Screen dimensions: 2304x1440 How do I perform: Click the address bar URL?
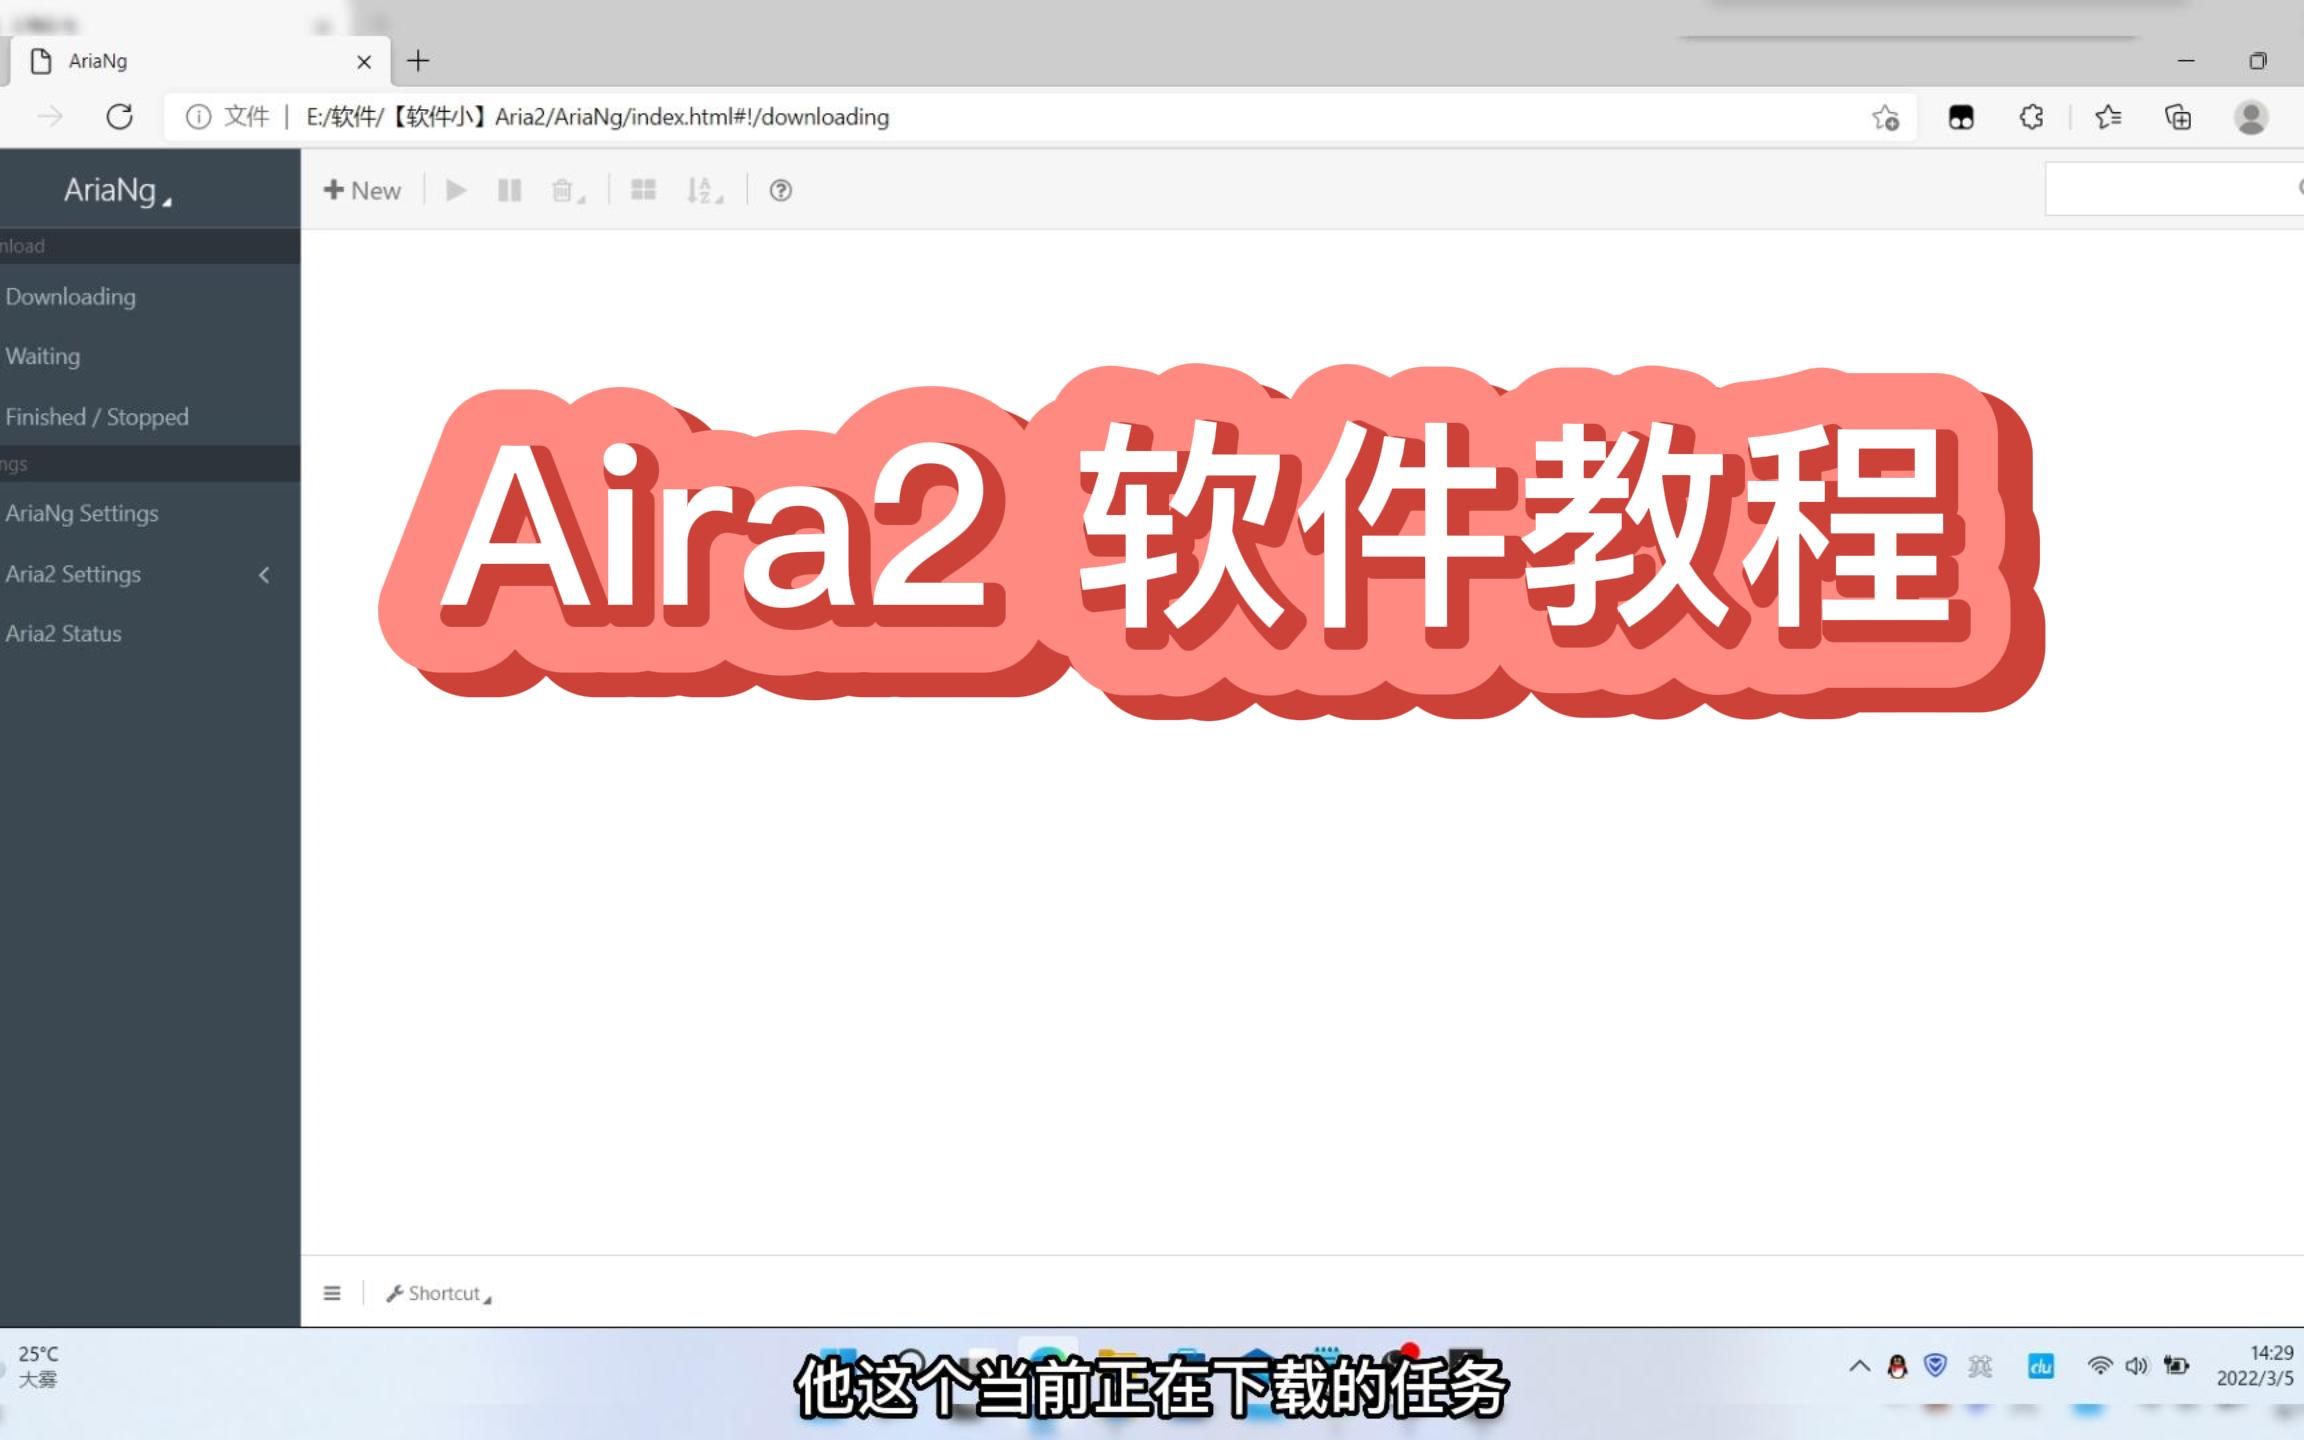(597, 117)
